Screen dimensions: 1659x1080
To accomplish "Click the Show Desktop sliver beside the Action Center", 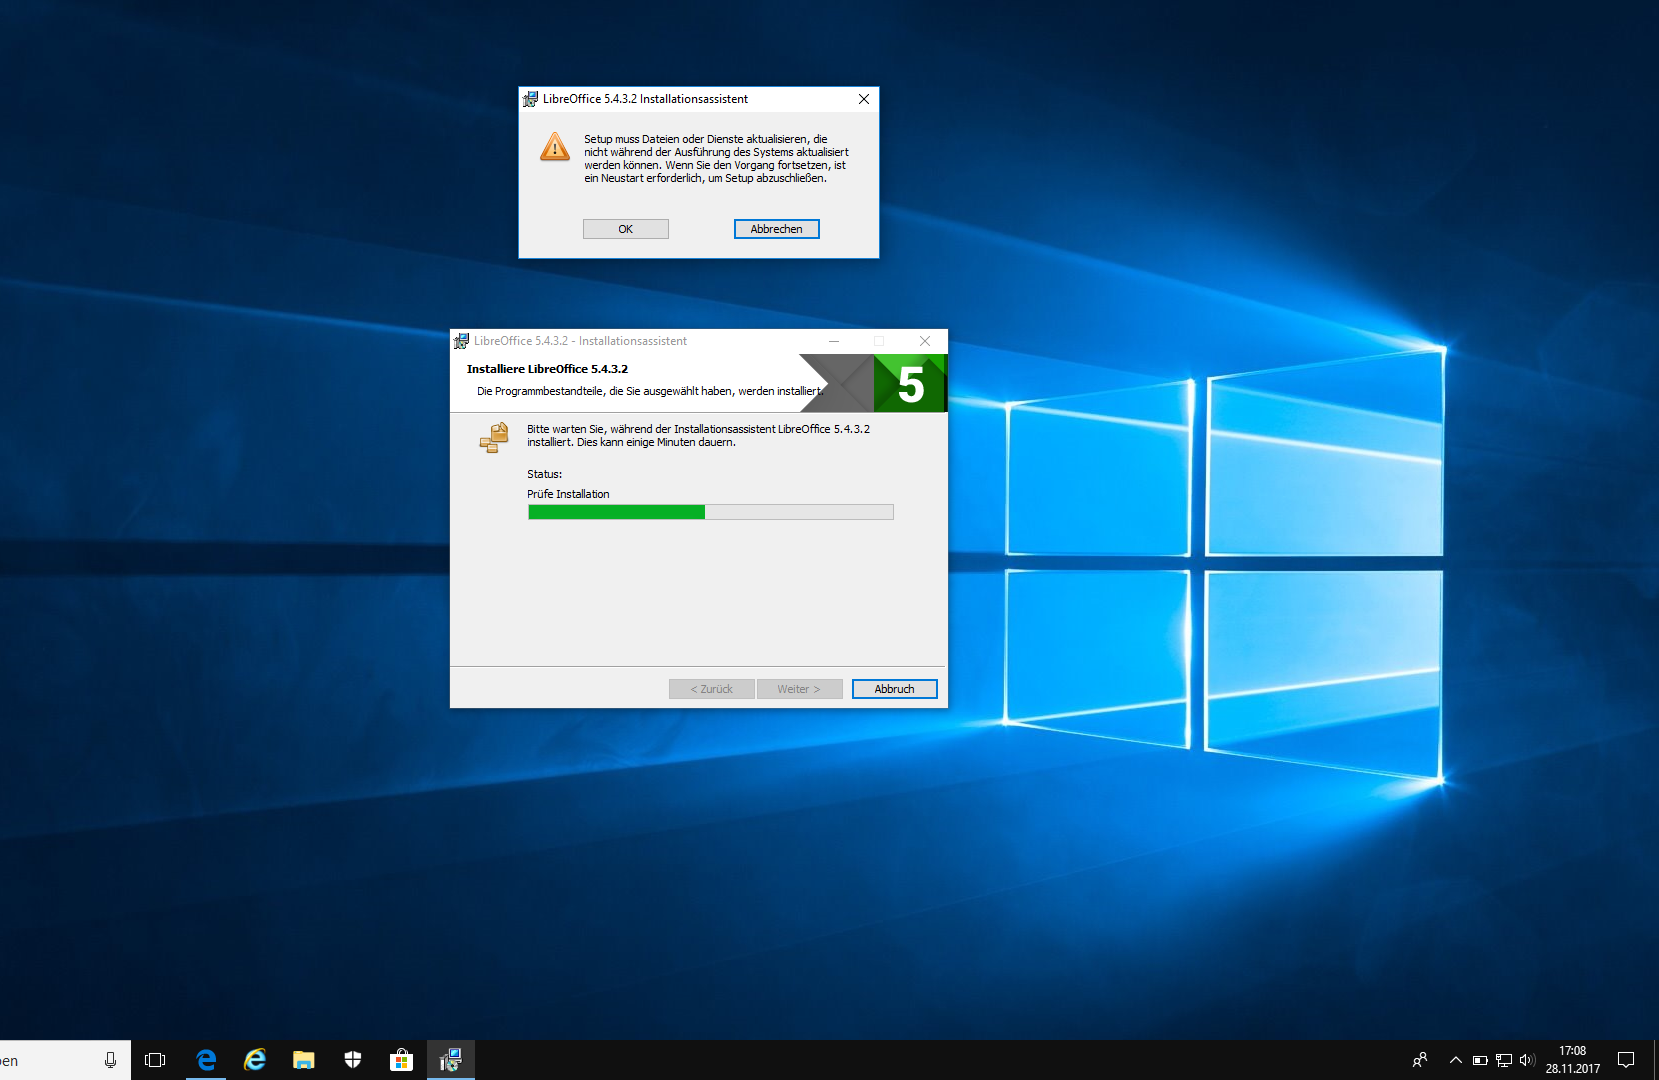I will point(1656,1060).
